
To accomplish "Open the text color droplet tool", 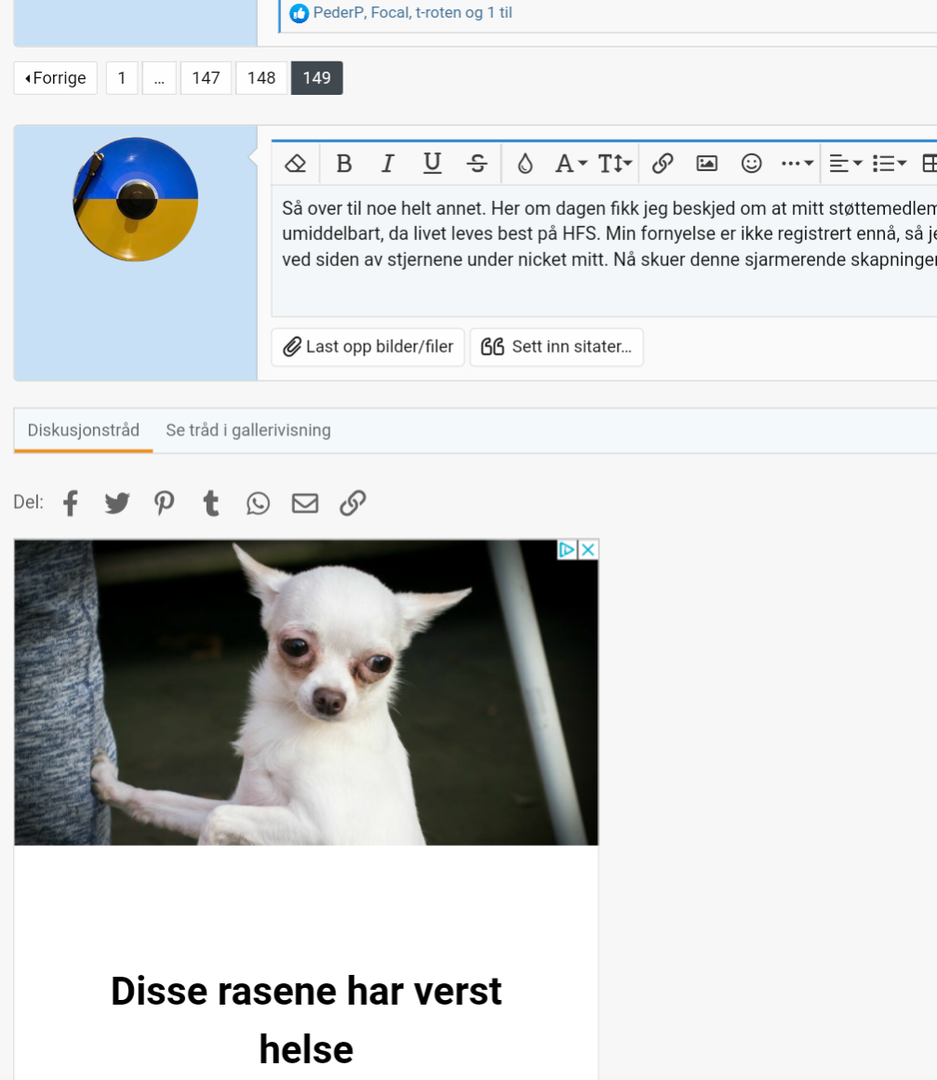I will pyautogui.click(x=525, y=163).
